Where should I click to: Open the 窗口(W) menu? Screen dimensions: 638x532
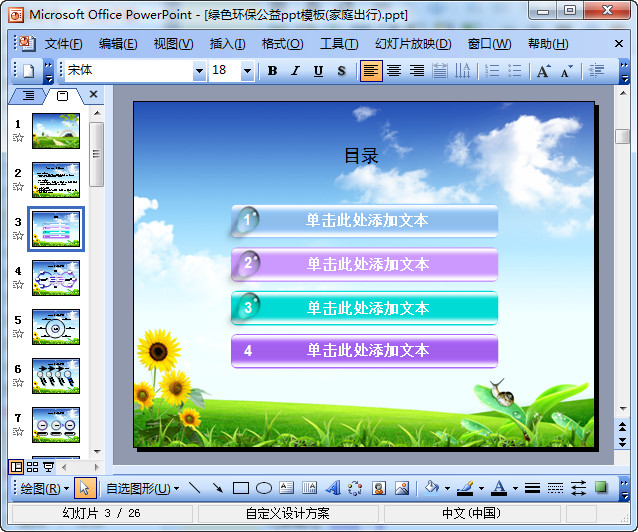(x=489, y=44)
